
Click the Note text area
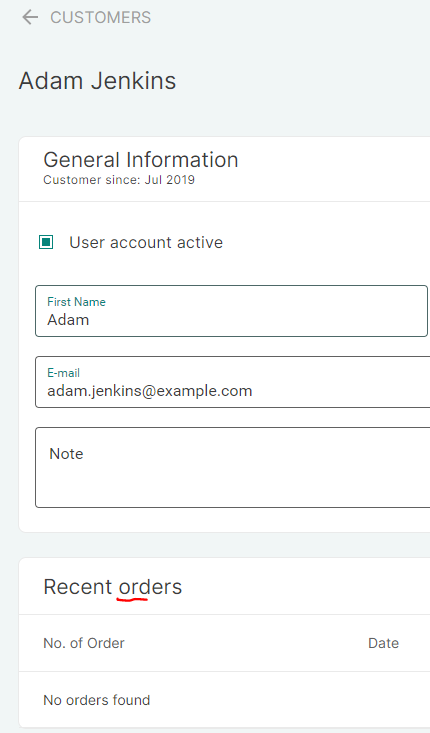coord(232,467)
